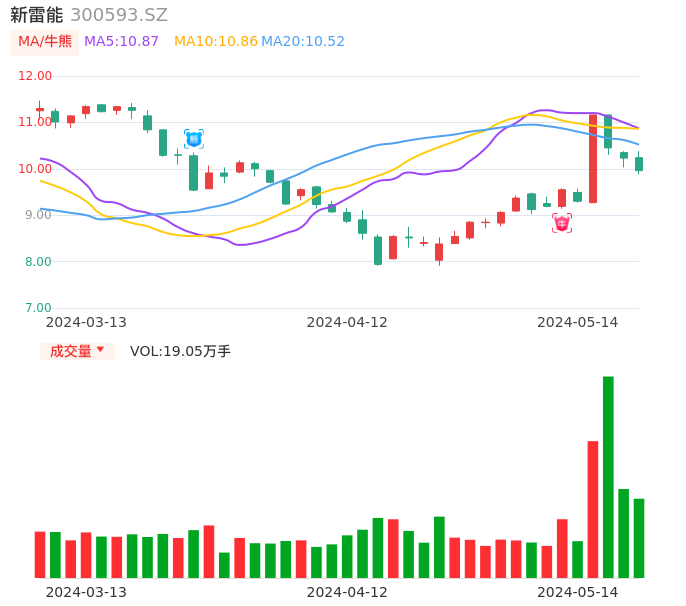Select the MA/牛熊 indicator tab
686x606 pixels.
[x=44, y=42]
